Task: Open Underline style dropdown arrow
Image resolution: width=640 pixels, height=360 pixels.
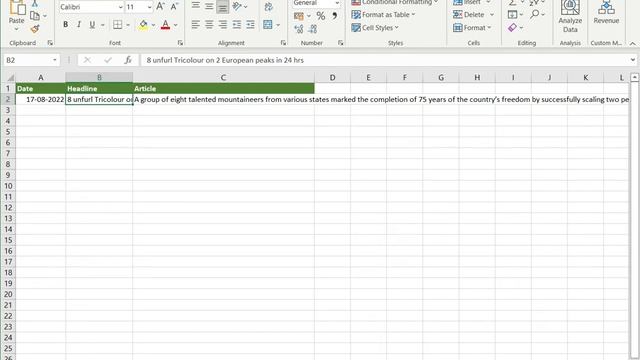Action: (102, 25)
